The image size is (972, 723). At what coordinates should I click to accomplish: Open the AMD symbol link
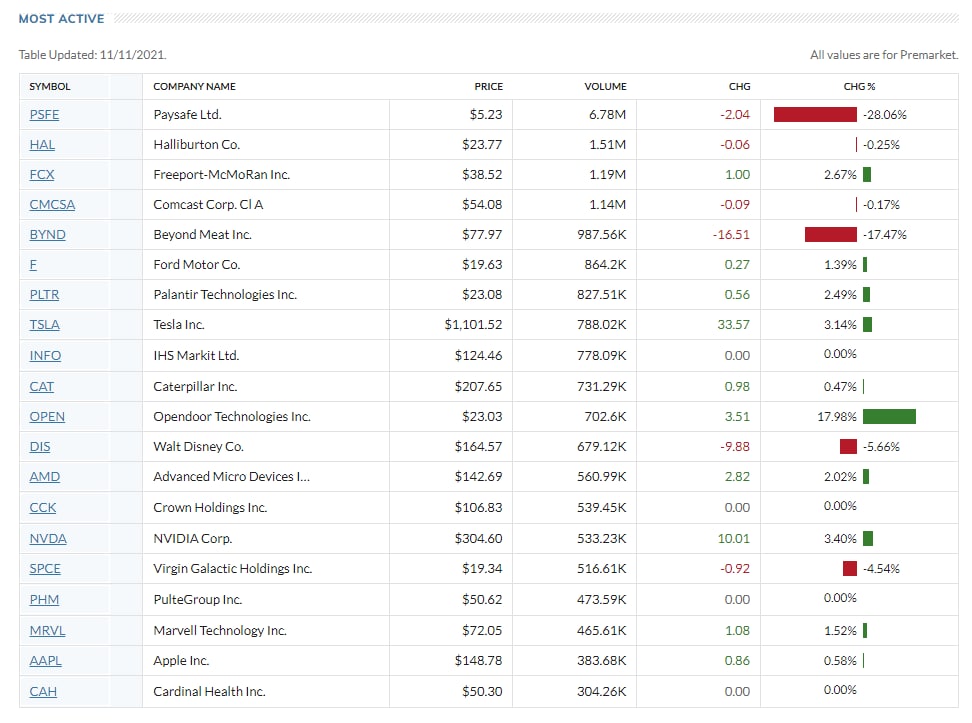click(45, 477)
